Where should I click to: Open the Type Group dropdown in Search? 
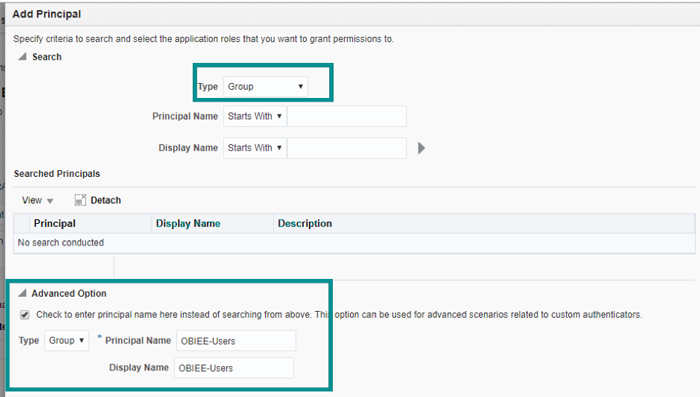(x=265, y=86)
